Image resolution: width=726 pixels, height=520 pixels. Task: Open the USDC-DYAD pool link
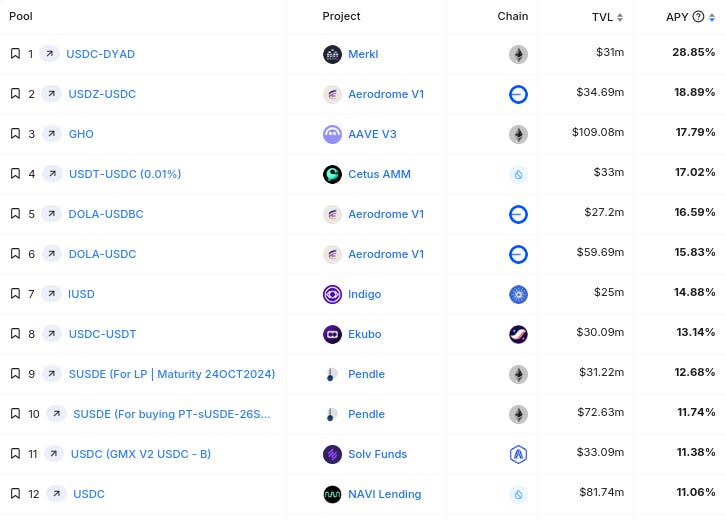100,54
